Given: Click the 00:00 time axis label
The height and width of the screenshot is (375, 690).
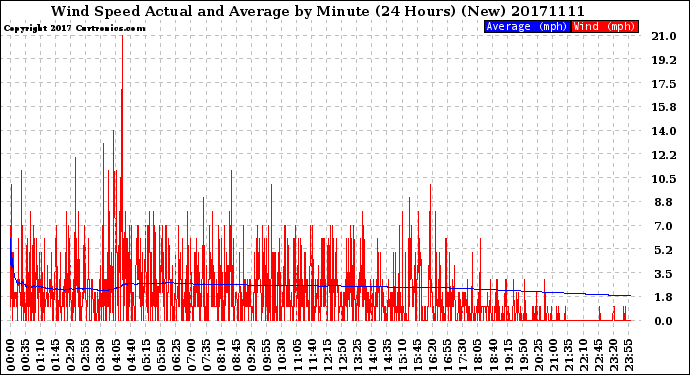Looking at the screenshot, I should [11, 355].
